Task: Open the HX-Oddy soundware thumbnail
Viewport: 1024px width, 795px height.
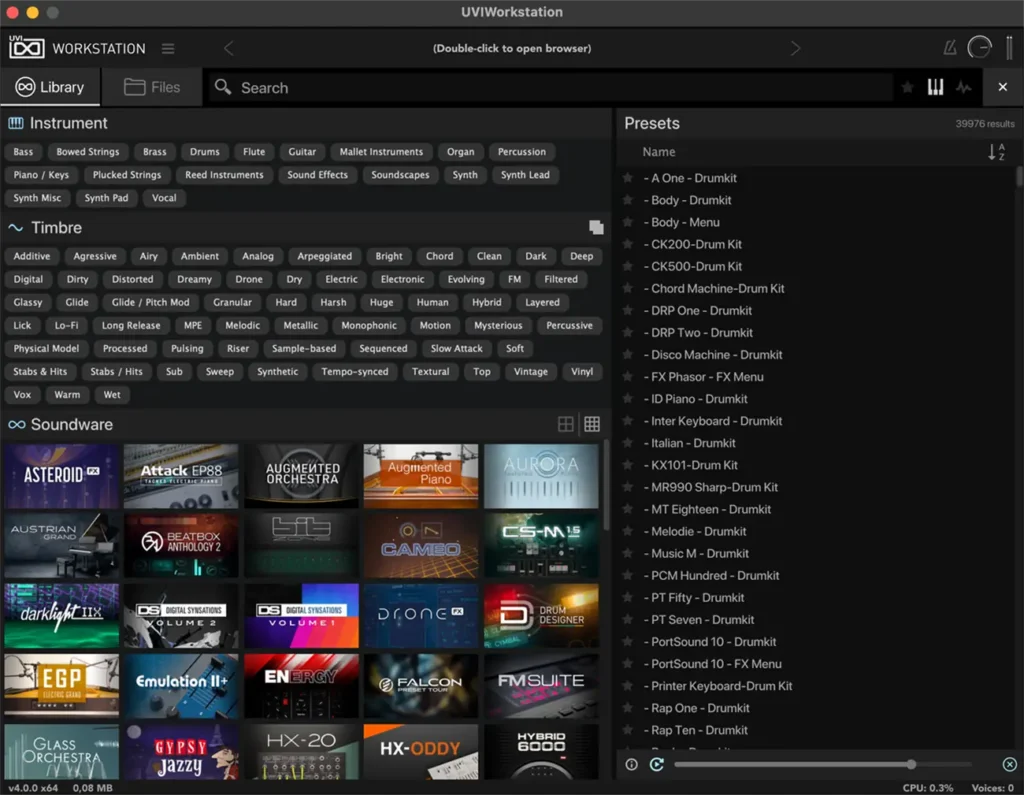Action: (x=421, y=751)
